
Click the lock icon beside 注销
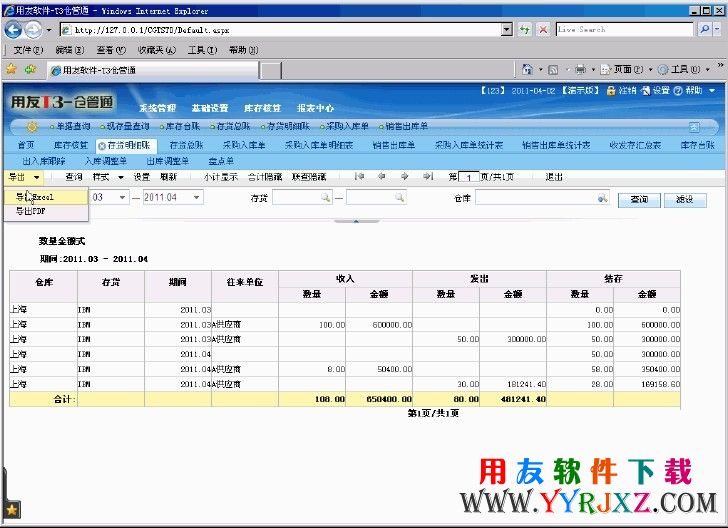(x=611, y=91)
